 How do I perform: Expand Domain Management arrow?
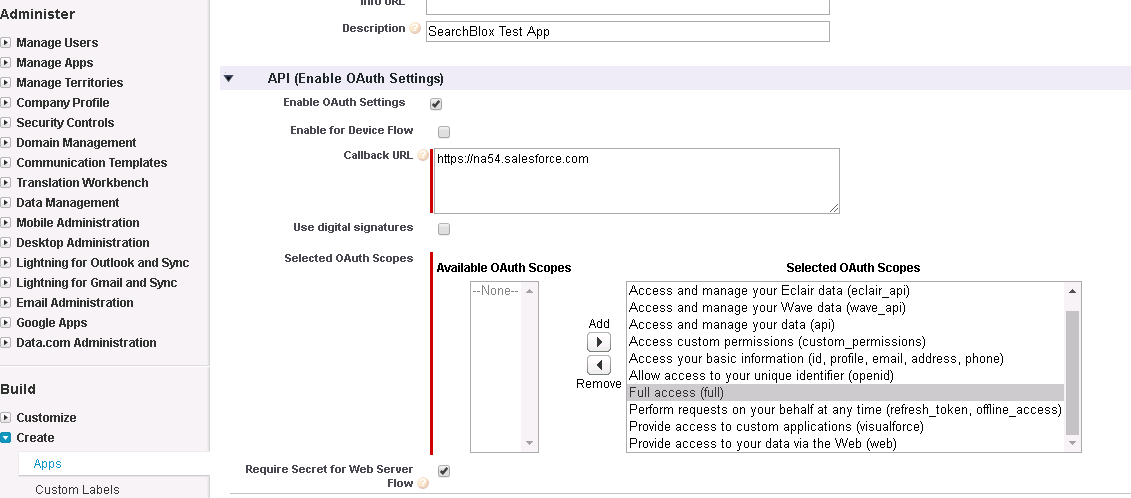tap(6, 143)
